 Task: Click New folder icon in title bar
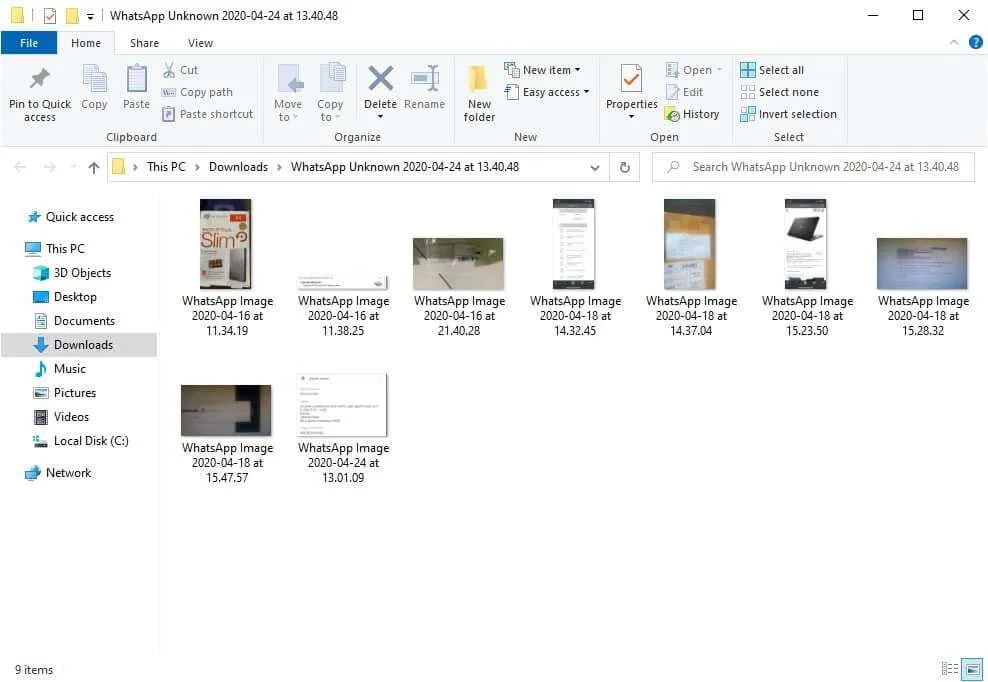[x=72, y=15]
